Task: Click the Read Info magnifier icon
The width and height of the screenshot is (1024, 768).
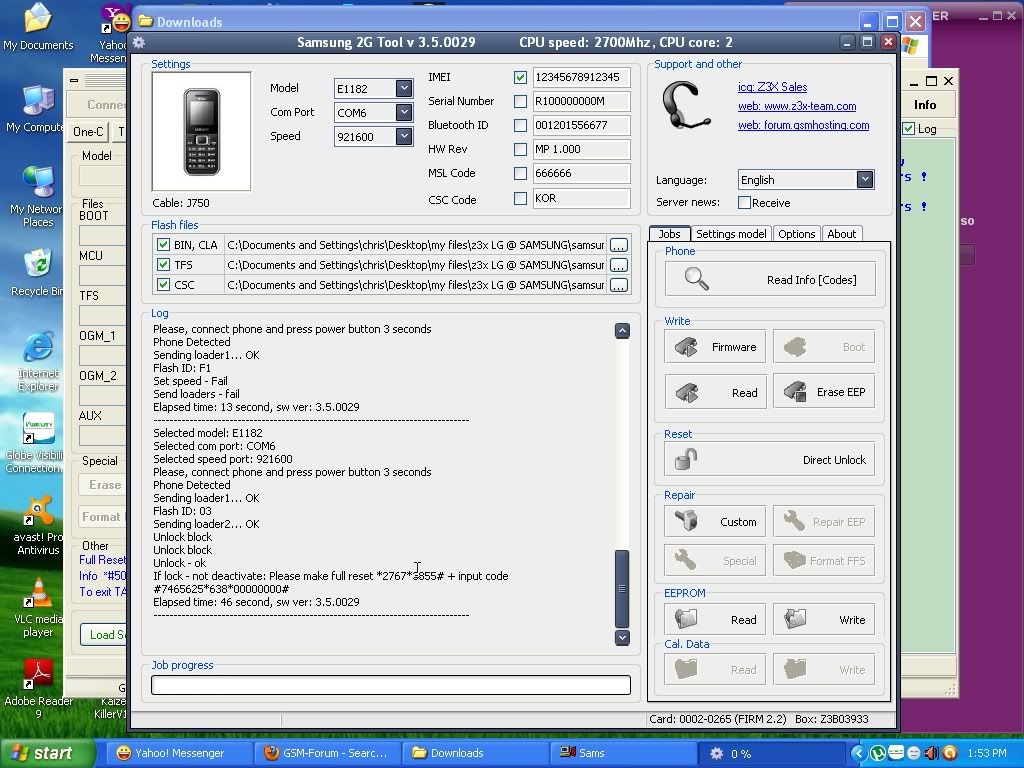Action: [697, 279]
